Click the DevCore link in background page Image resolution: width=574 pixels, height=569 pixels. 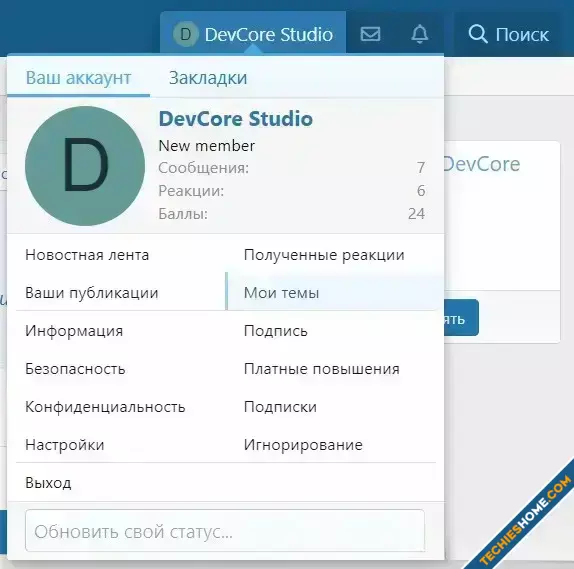[x=482, y=164]
